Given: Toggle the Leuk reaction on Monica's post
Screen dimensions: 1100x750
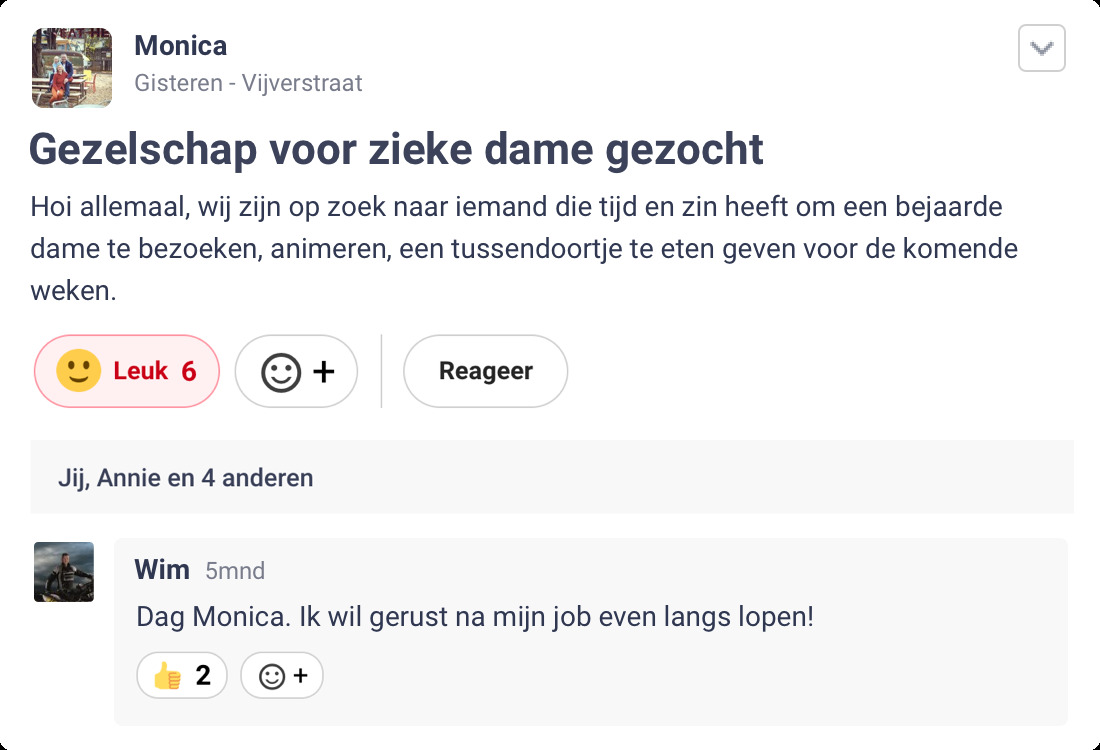Looking at the screenshot, I should point(127,371).
